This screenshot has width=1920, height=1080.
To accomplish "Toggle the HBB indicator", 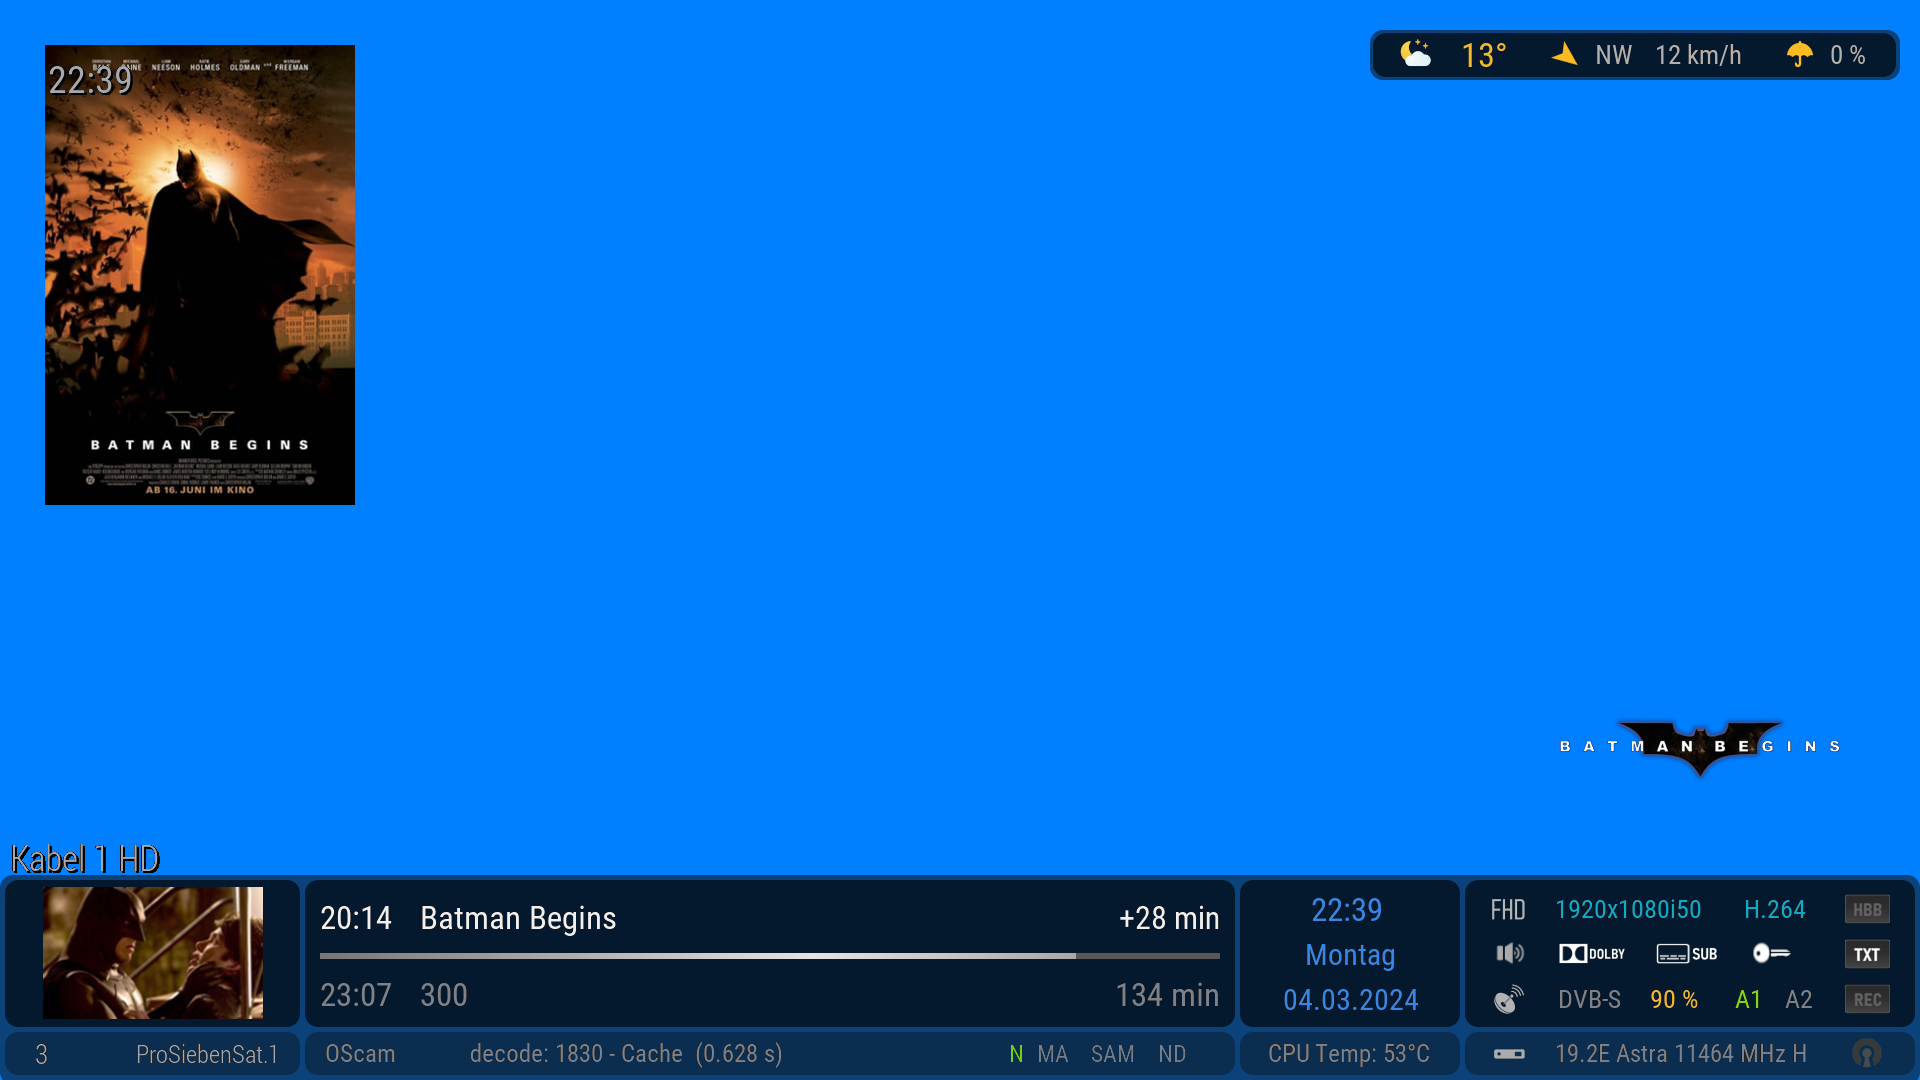I will pos(1866,910).
